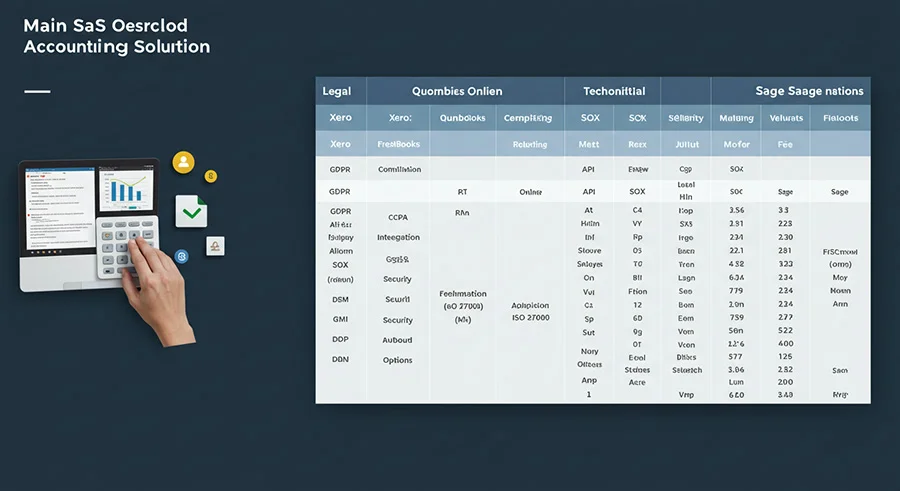900x491 pixels.
Task: Select the "Selatrch" entry
Action: pos(686,370)
